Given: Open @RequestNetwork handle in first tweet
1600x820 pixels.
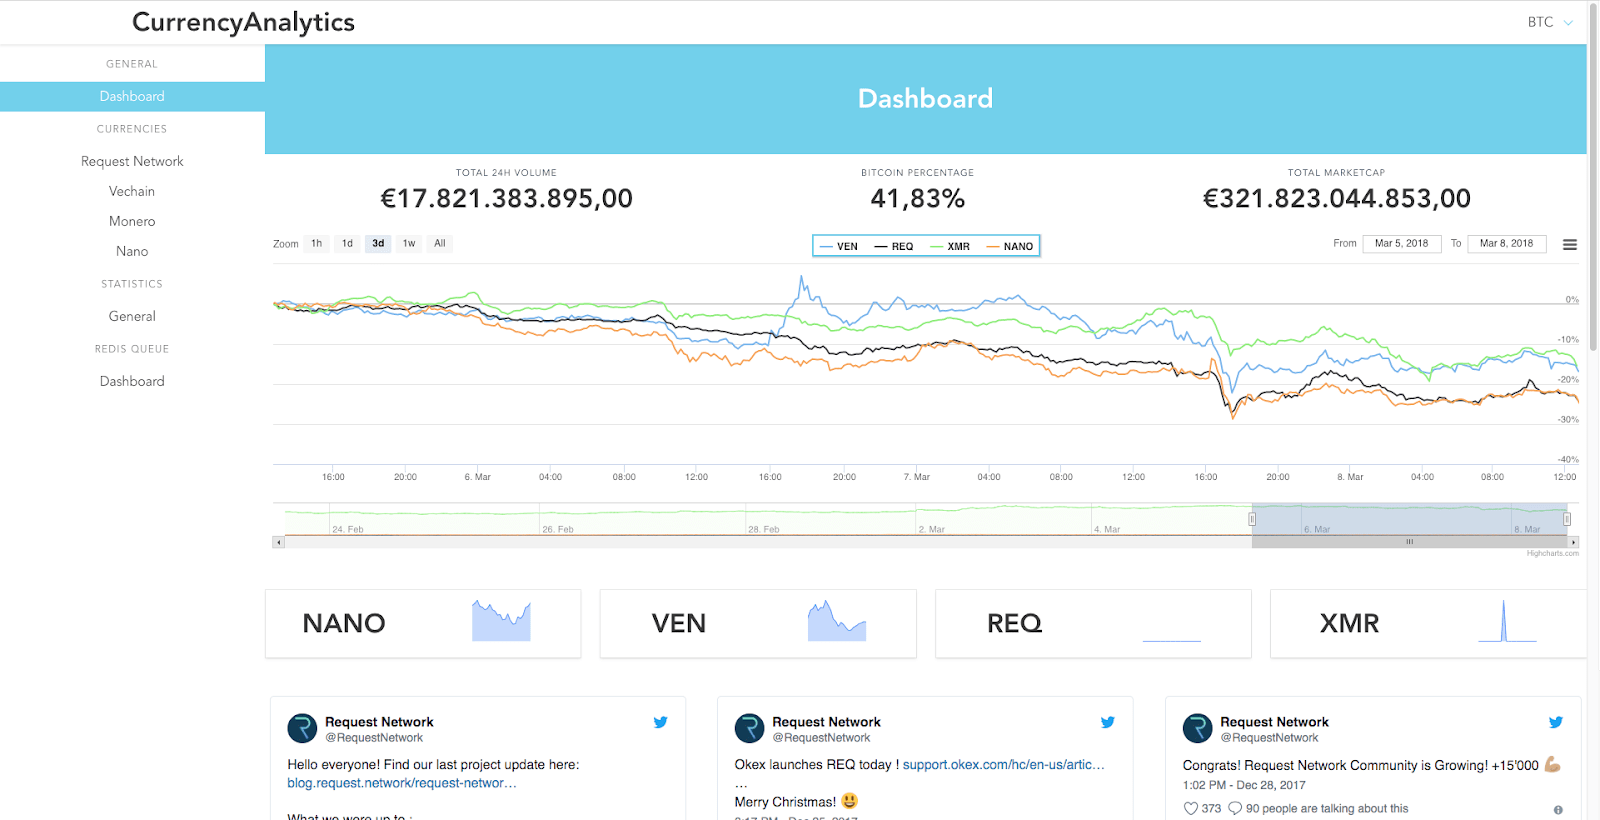Looking at the screenshot, I should pos(374,738).
